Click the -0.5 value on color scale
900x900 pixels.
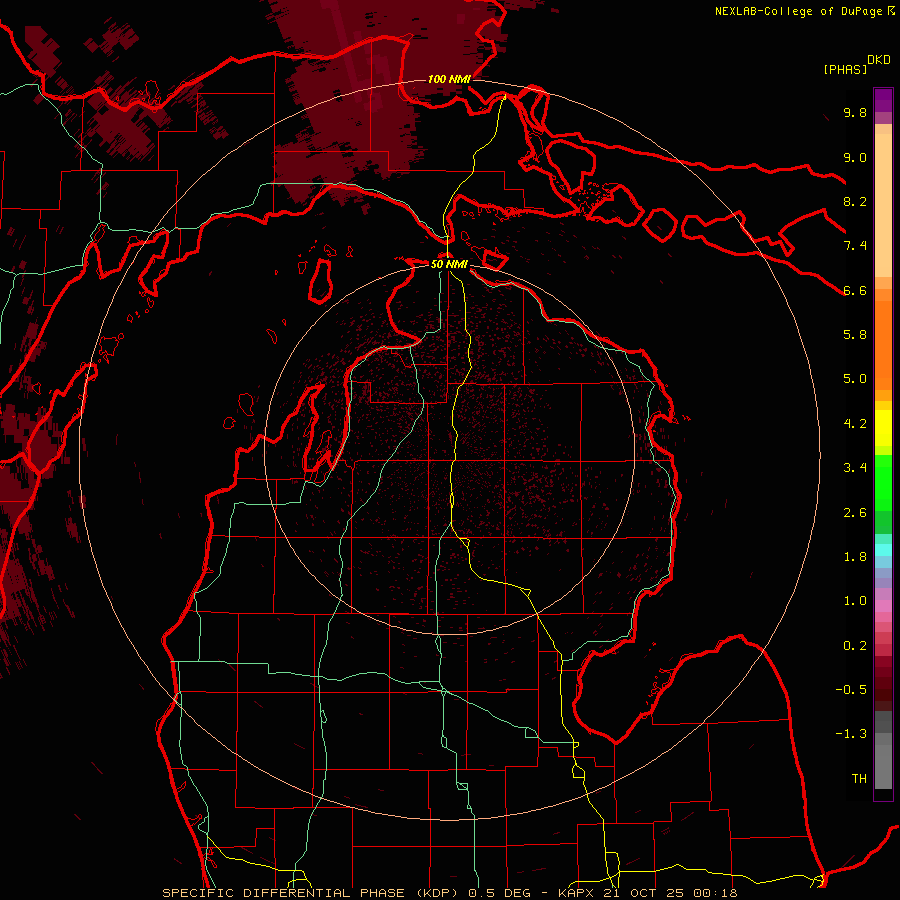click(851, 690)
